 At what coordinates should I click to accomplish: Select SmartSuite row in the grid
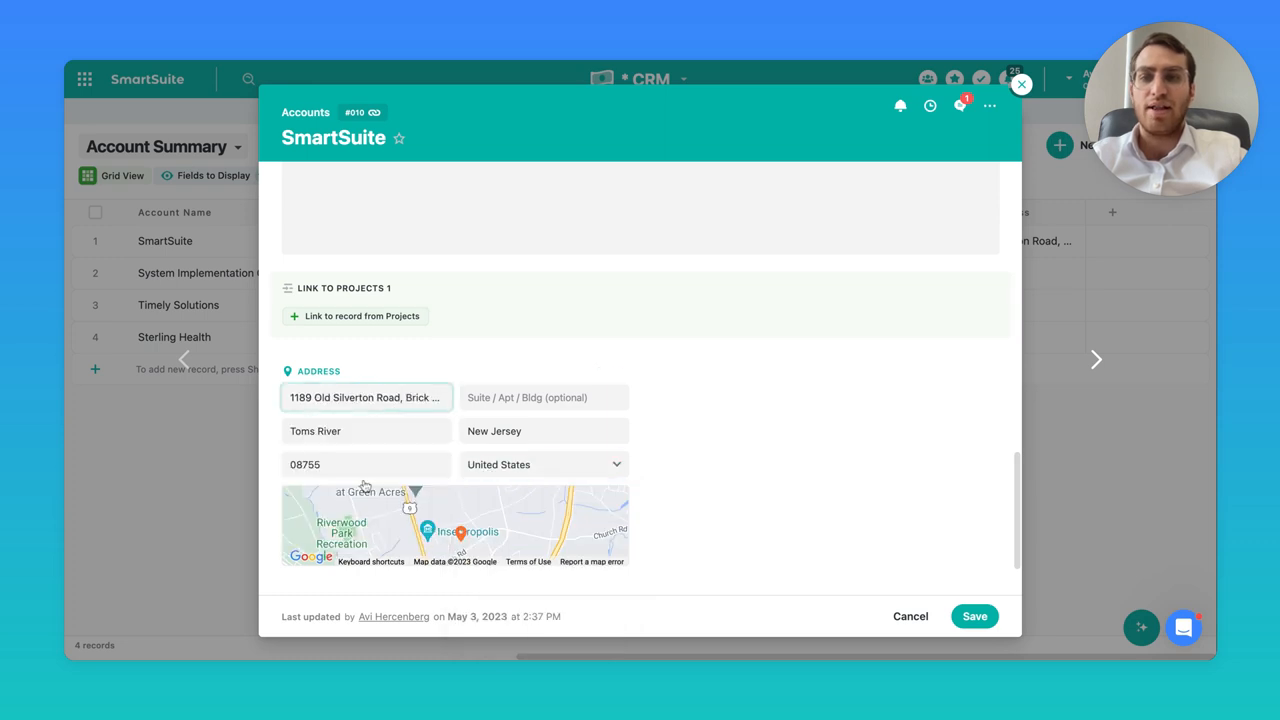pyautogui.click(x=165, y=241)
